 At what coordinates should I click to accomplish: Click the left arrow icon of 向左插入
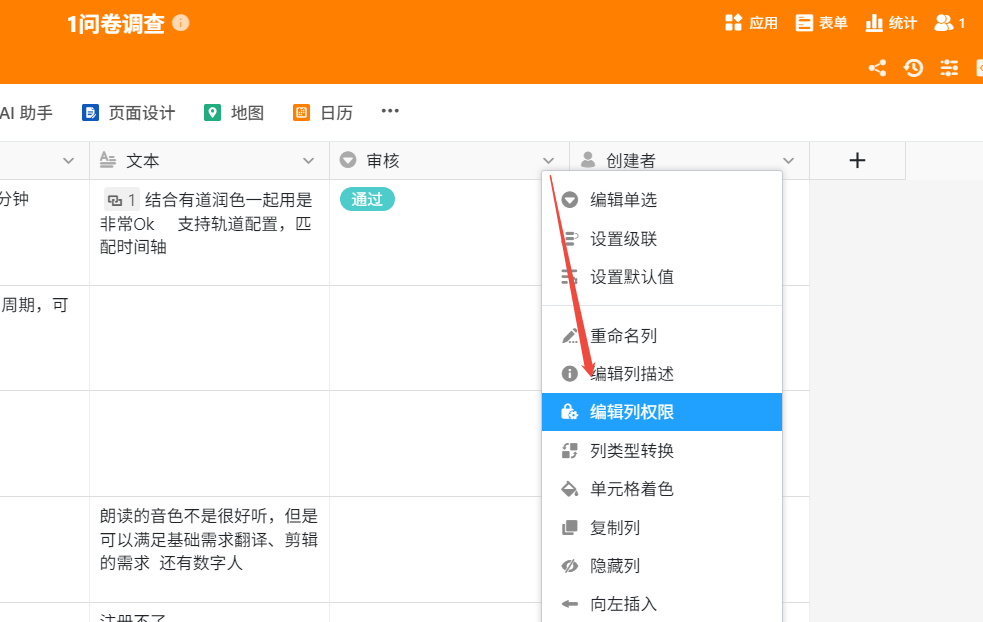569,604
